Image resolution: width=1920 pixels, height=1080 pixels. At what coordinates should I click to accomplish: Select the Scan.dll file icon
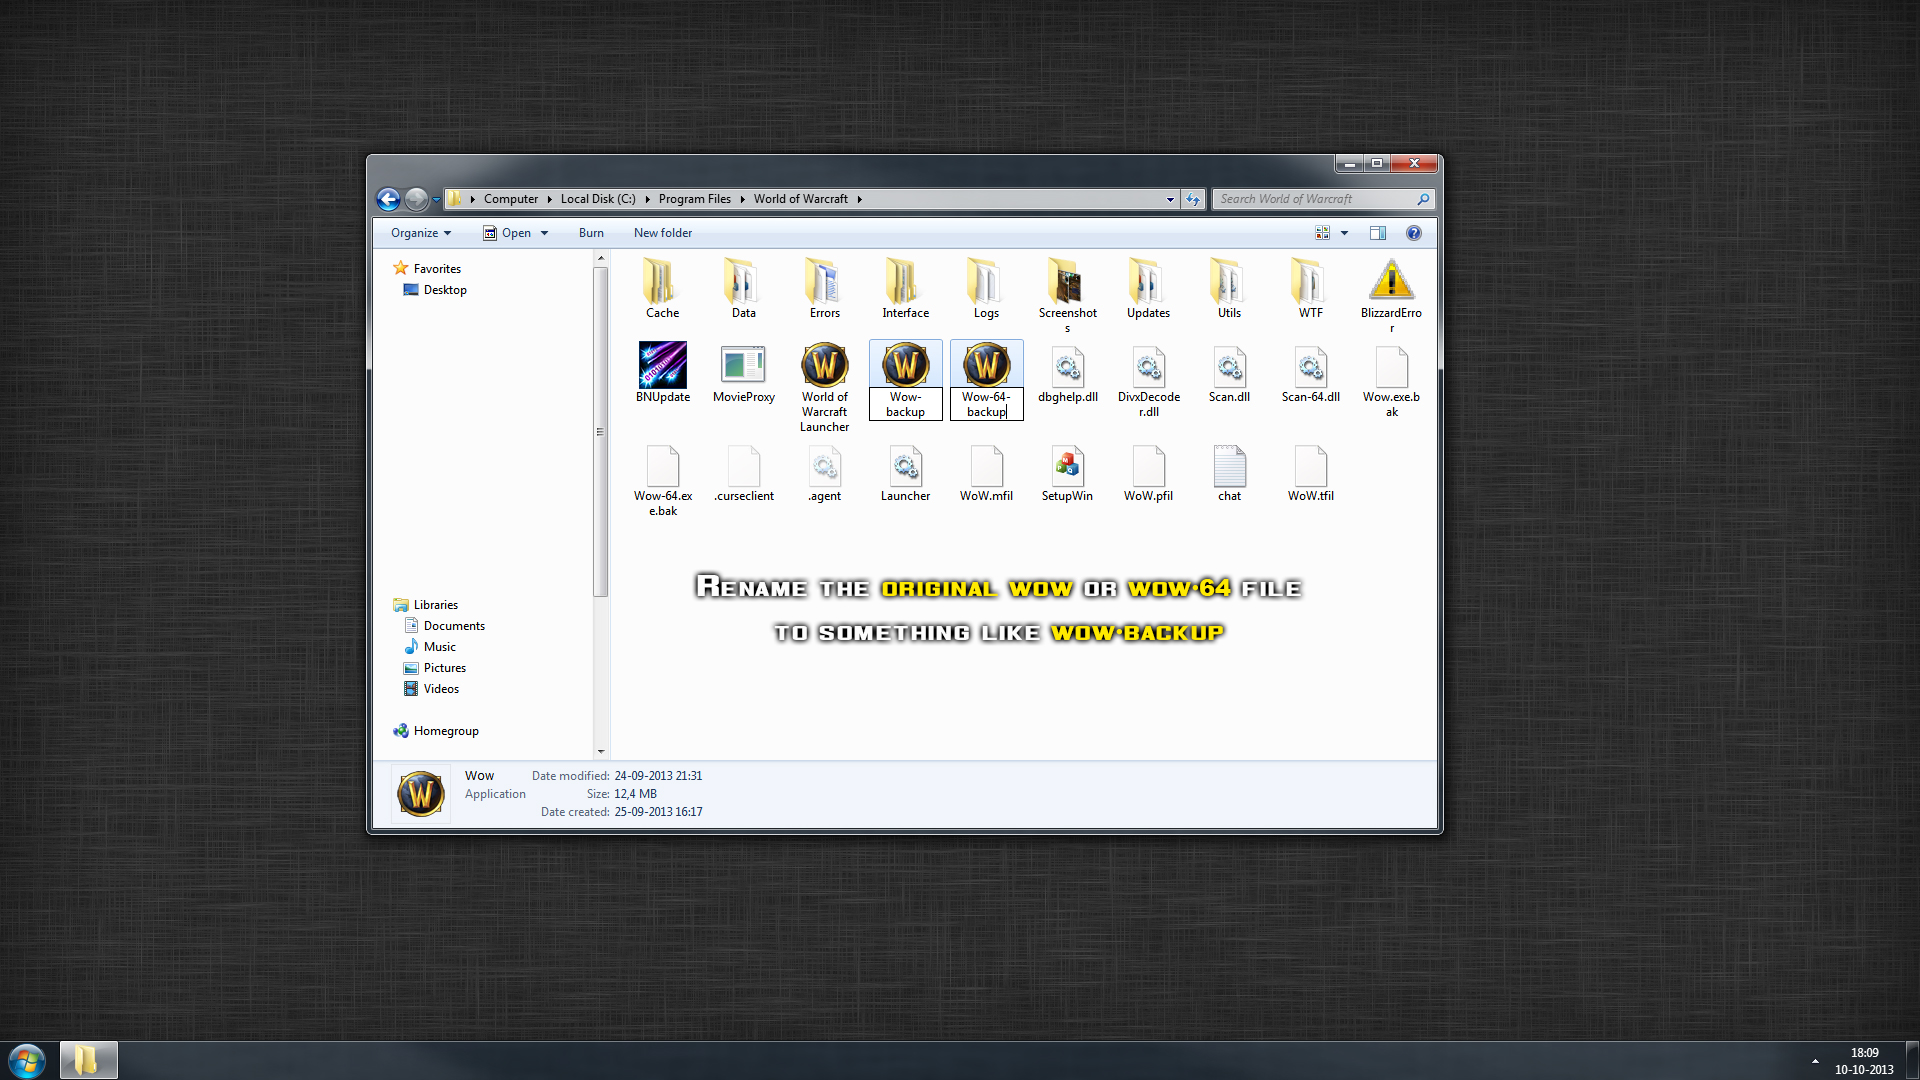pyautogui.click(x=1229, y=367)
